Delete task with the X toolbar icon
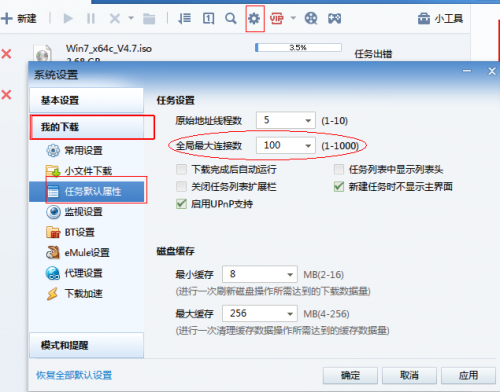 tap(115, 18)
